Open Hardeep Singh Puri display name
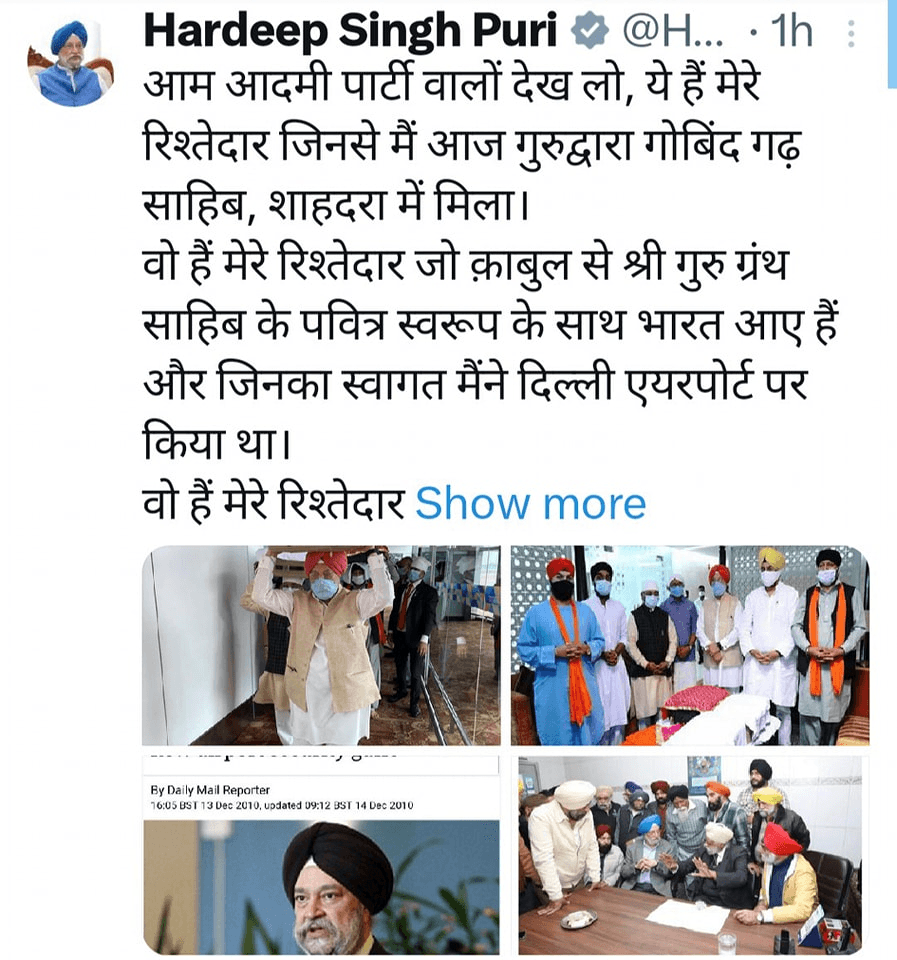Viewport: 897px width, 960px height. click(350, 31)
